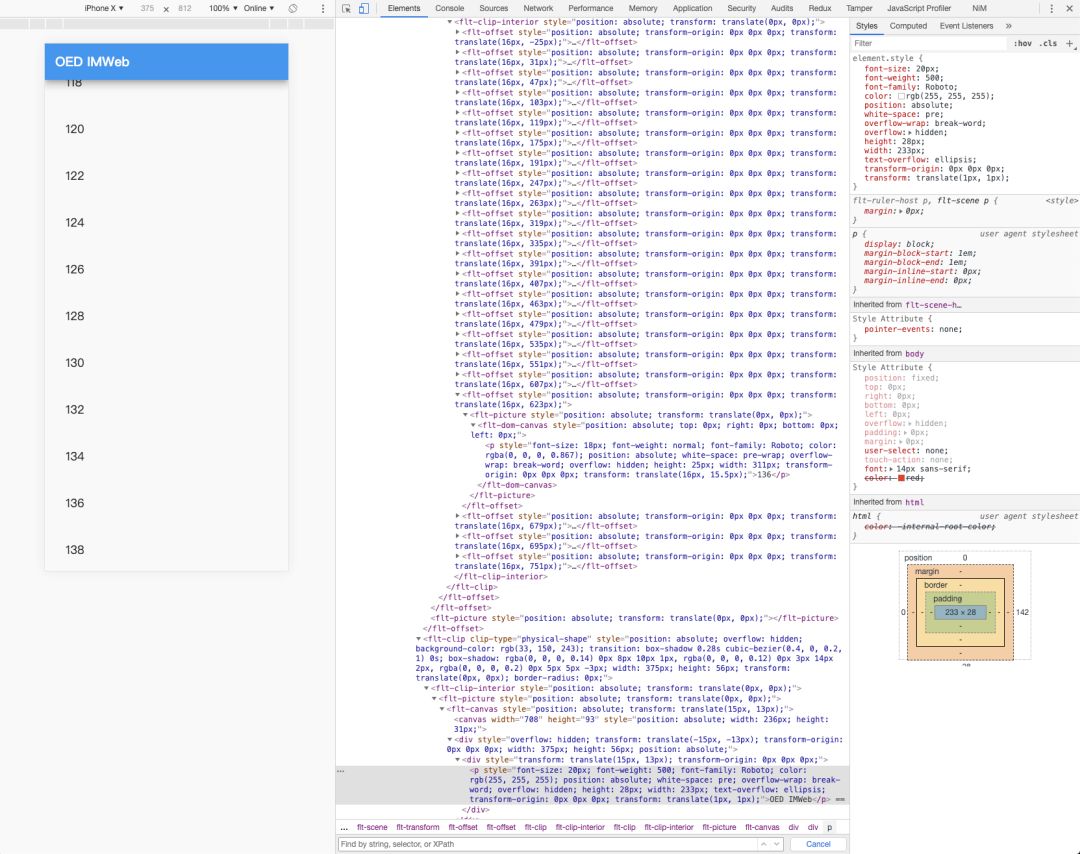Select flt-canvas in the breadcrumb bar
Image resolution: width=1080 pixels, height=854 pixels.
click(x=762, y=827)
